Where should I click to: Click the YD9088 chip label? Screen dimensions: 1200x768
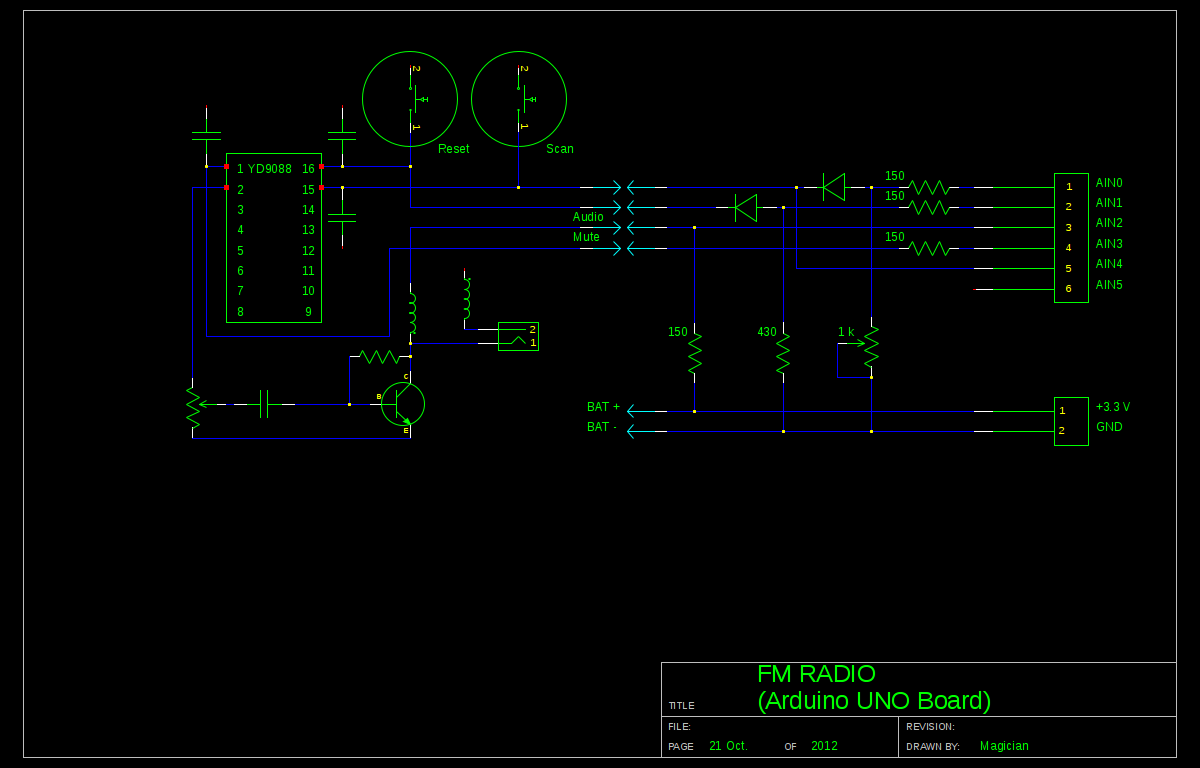pyautogui.click(x=270, y=169)
